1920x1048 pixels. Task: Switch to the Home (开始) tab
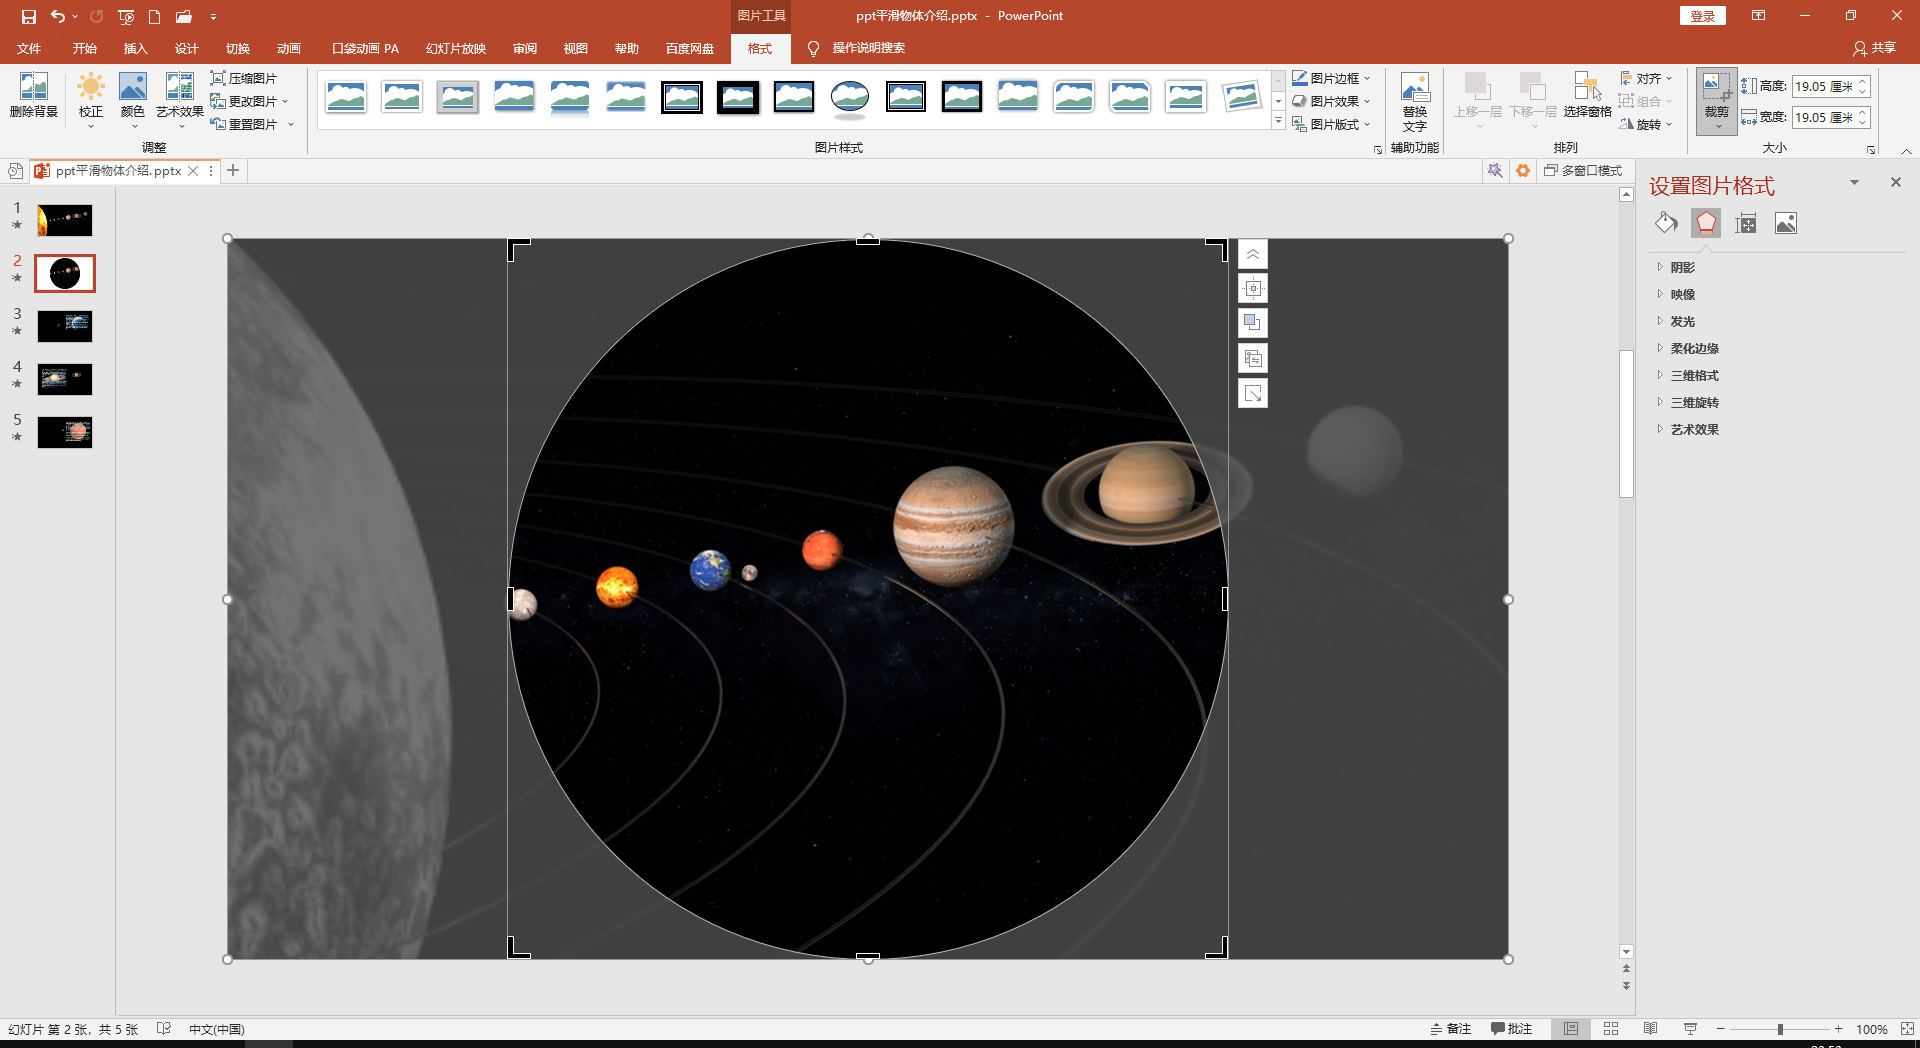coord(84,48)
